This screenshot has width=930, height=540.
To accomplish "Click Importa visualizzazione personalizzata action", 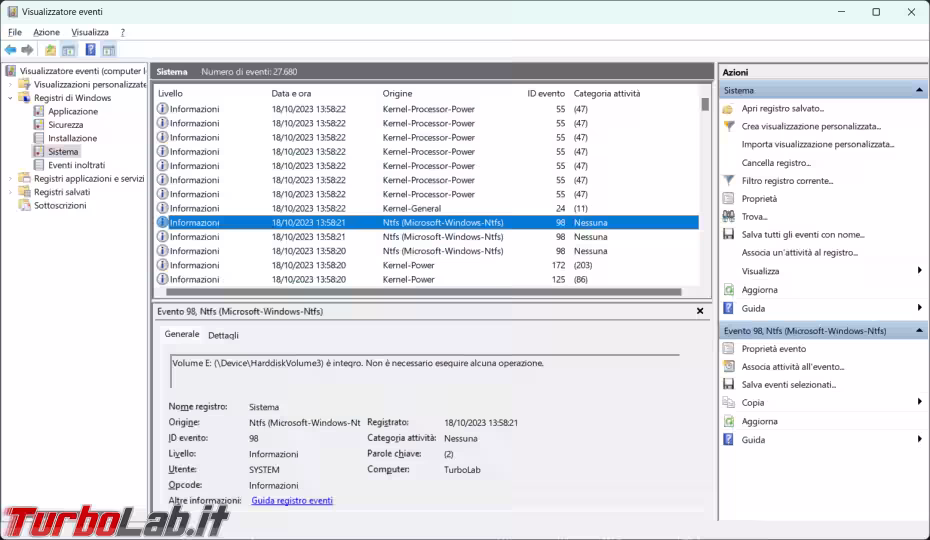I will (x=818, y=144).
